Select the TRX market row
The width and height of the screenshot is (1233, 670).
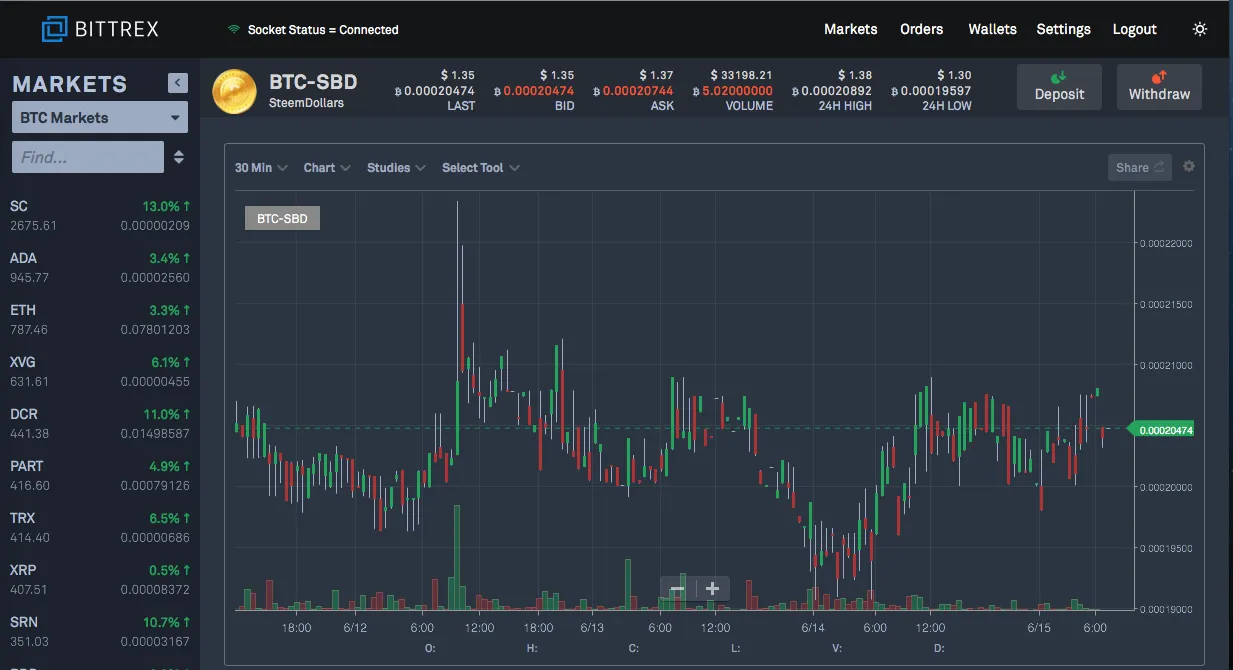pyautogui.click(x=100, y=527)
